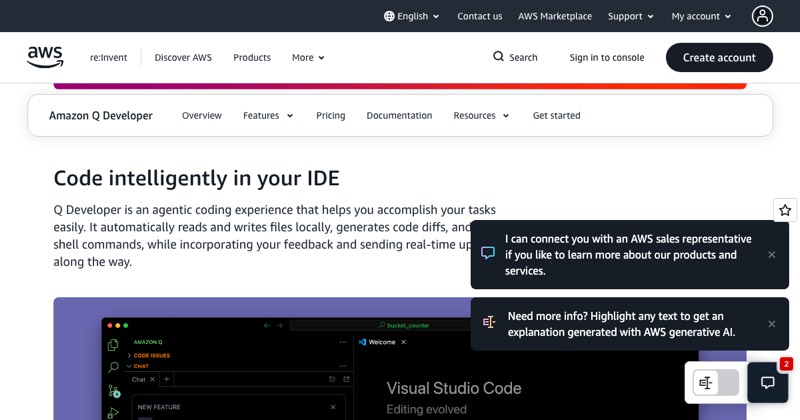Open Products menu
Viewport: 800px width, 420px height.
coord(252,58)
